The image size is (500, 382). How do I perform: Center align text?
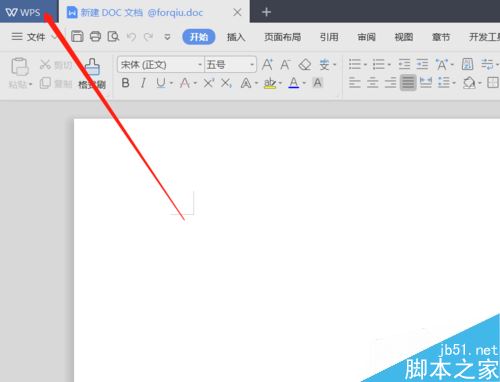[373, 83]
